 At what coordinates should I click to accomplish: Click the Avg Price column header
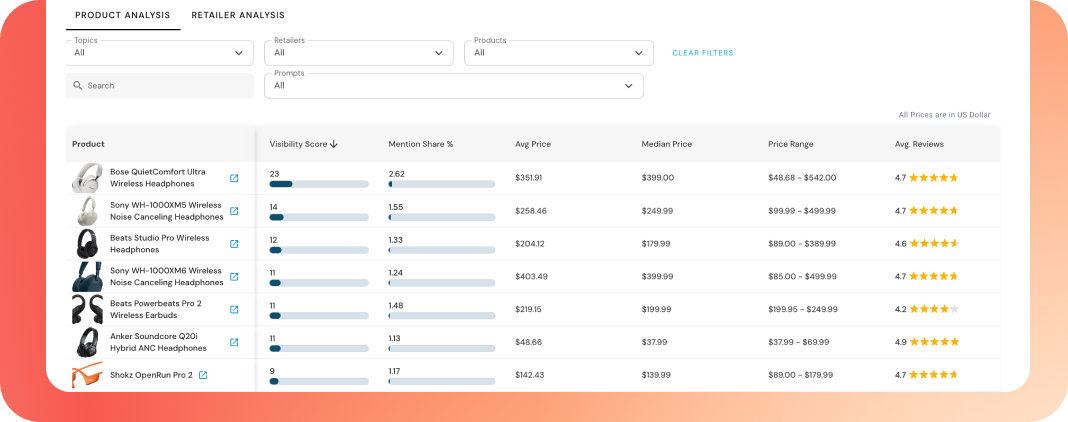coord(533,144)
